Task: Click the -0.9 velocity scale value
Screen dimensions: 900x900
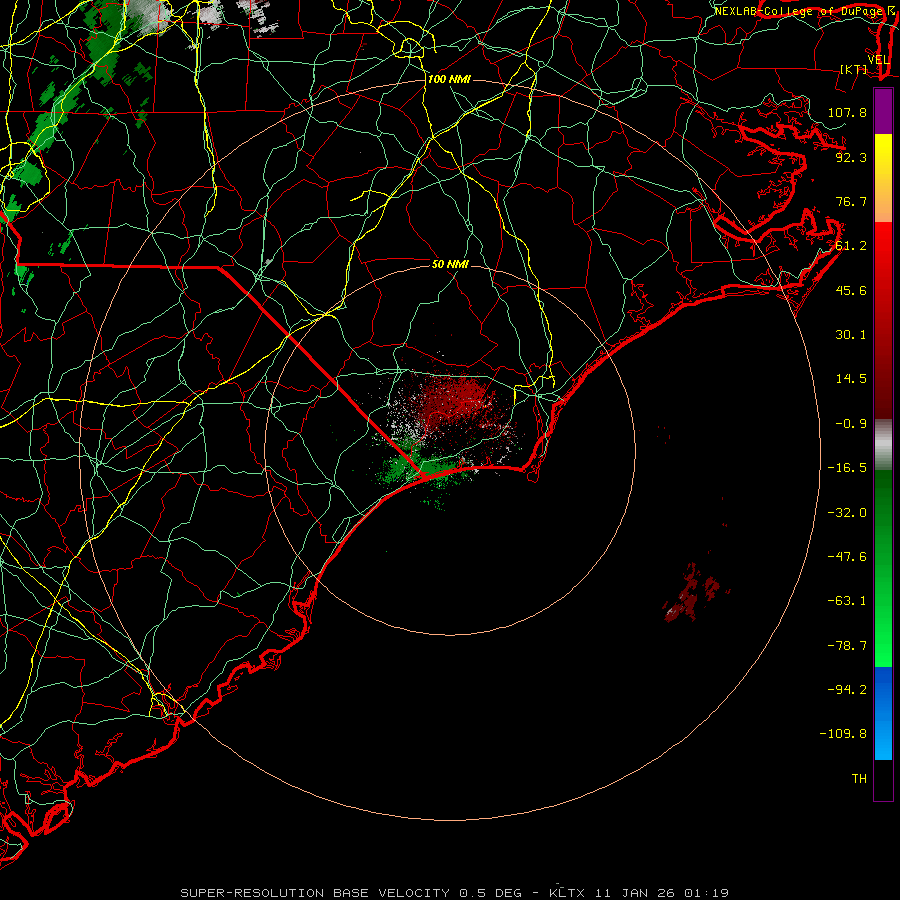Action: (x=851, y=424)
